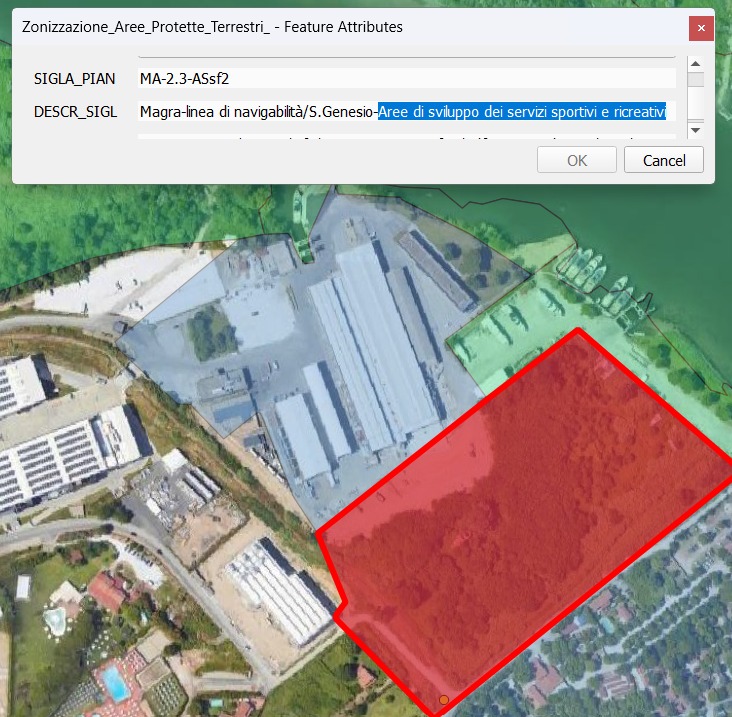Click the SIGLA_PIAN field label

coord(75,78)
